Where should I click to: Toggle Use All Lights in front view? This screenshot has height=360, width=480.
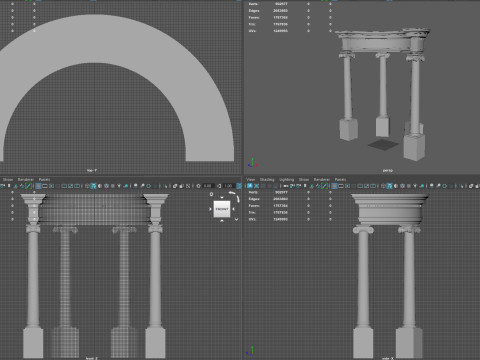(119, 186)
